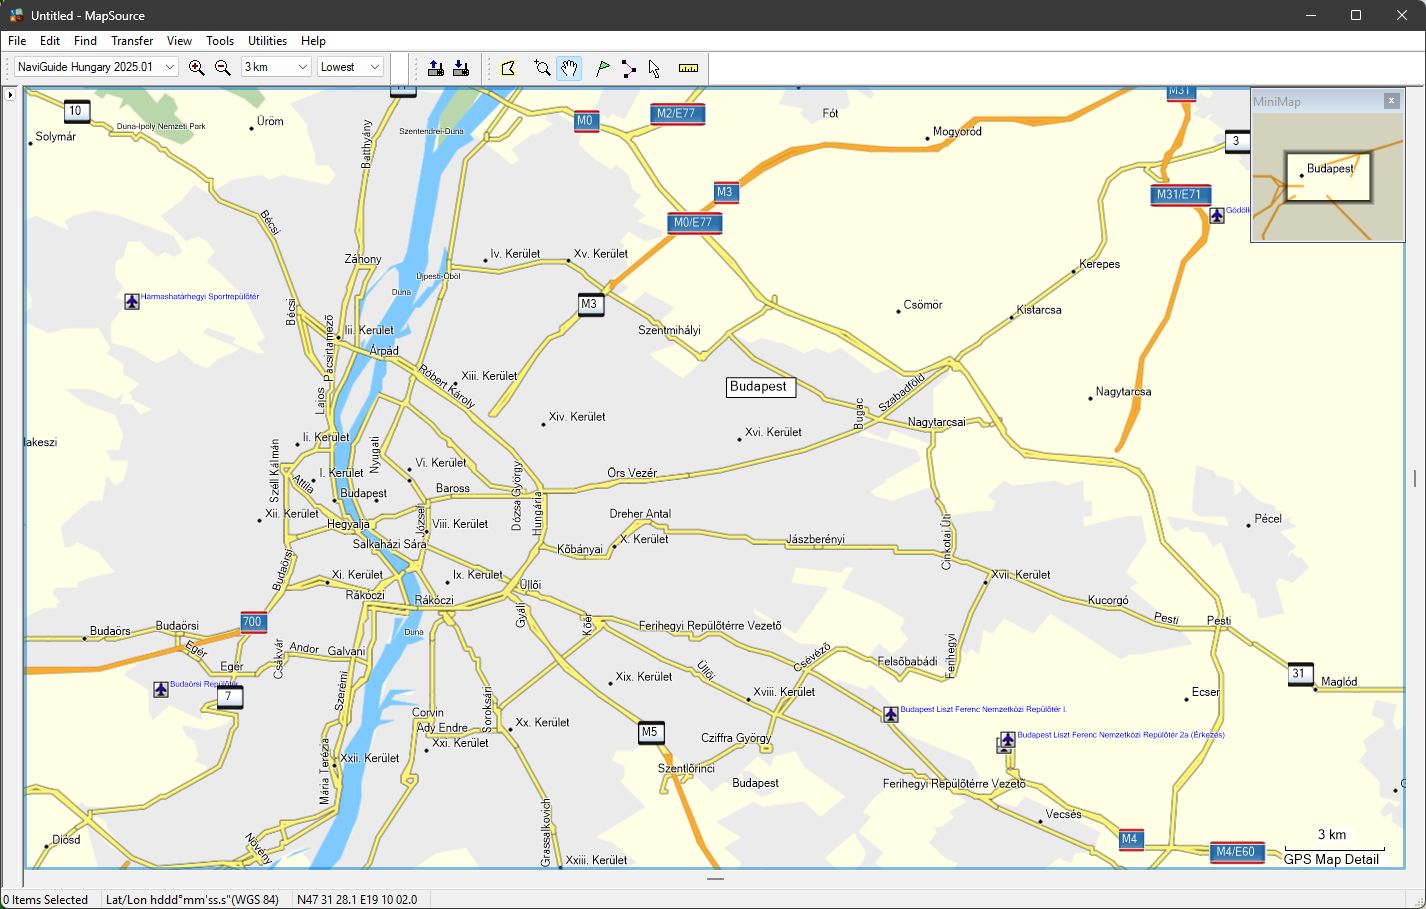This screenshot has height=909, width=1426.
Task: Open the Transfer menu
Action: 132,41
